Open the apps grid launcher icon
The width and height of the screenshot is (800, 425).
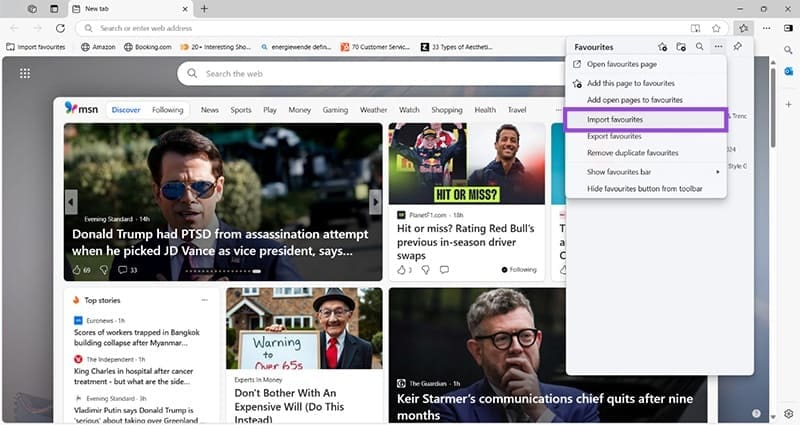point(25,73)
